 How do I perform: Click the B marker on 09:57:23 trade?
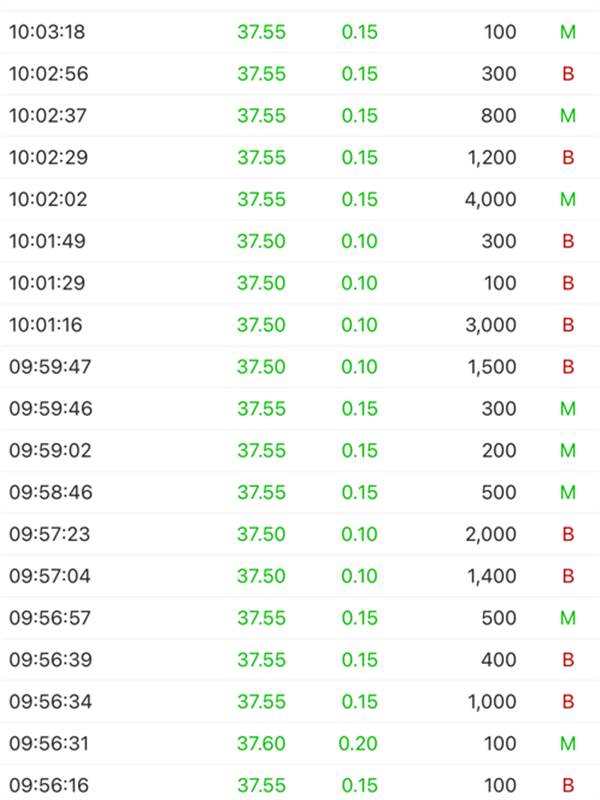pyautogui.click(x=568, y=534)
